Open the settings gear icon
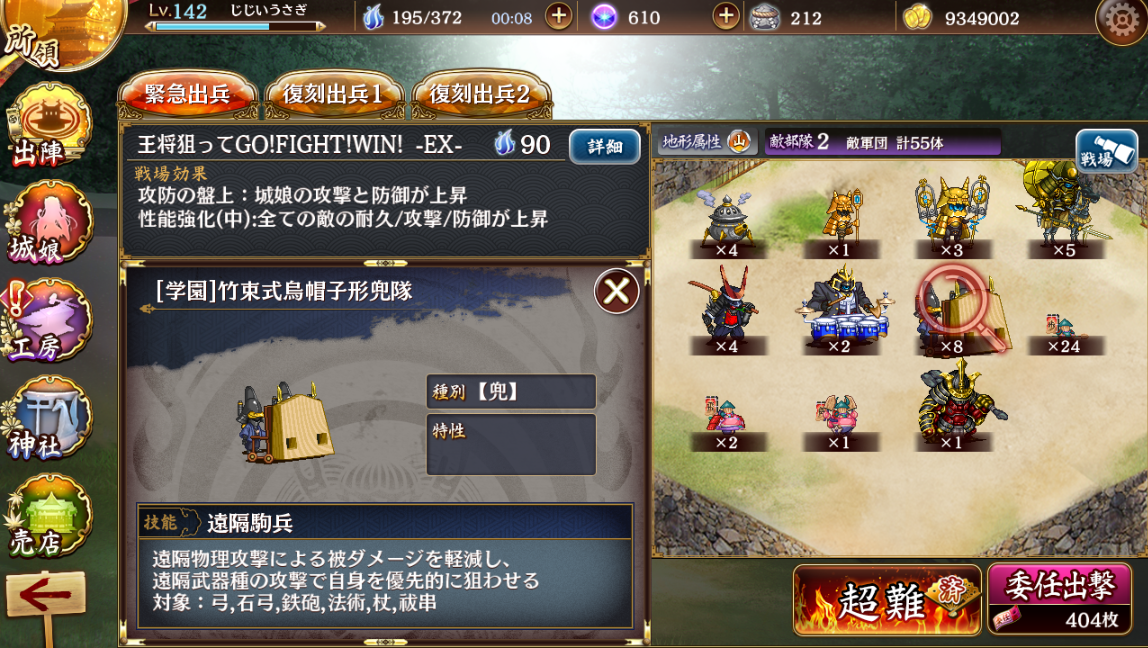The image size is (1148, 648). pos(1121,20)
